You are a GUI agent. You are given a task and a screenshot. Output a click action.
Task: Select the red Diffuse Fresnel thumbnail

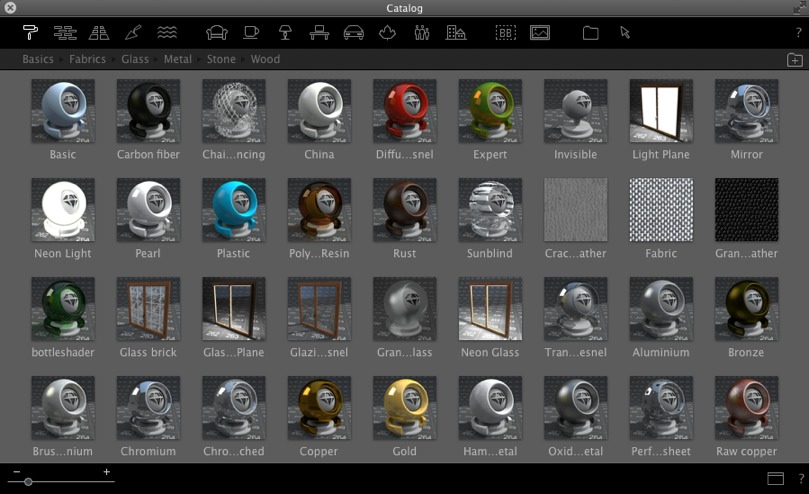404,111
